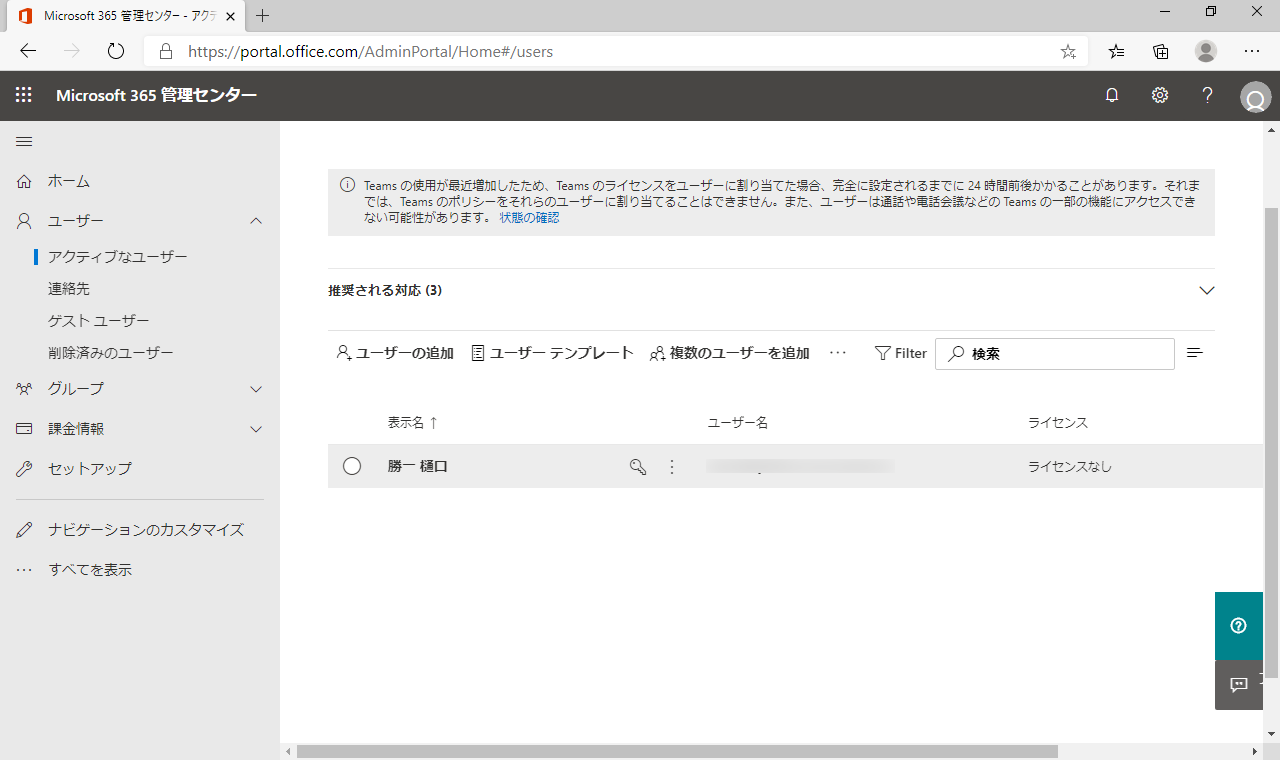Open a new browser tab
The image size is (1280, 760).
(x=262, y=15)
